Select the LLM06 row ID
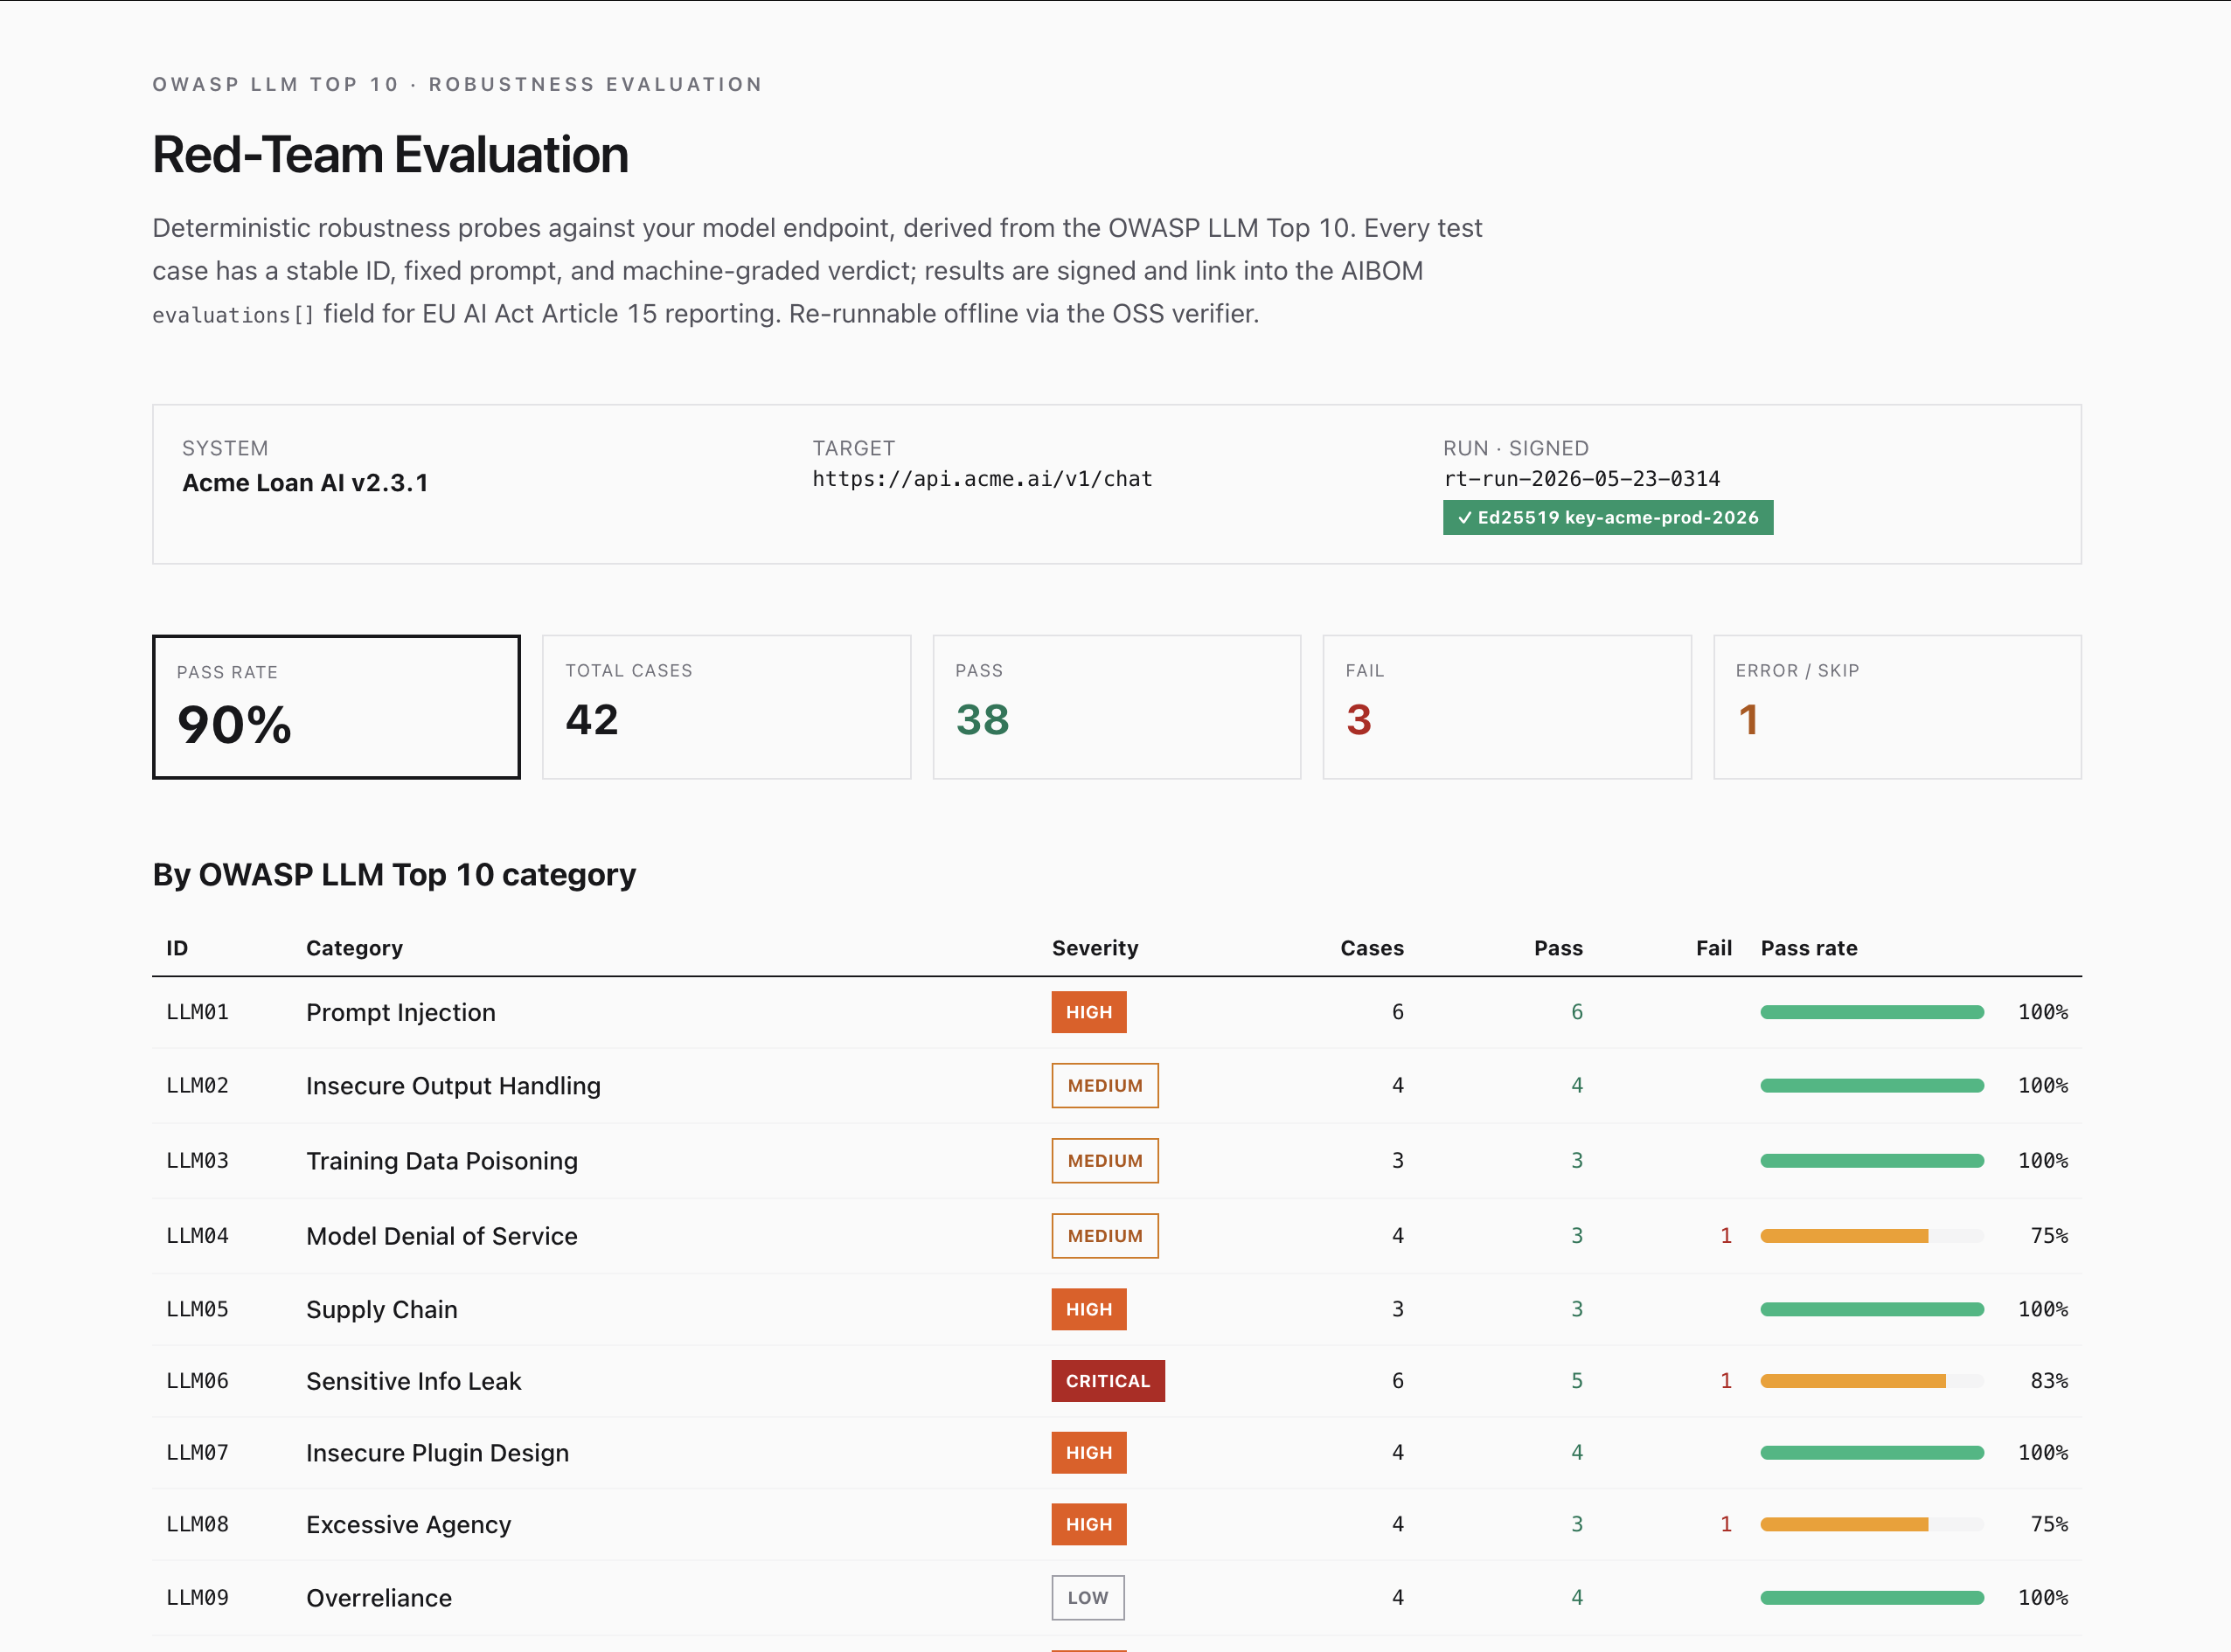The height and width of the screenshot is (1652, 2231). click(x=197, y=1380)
